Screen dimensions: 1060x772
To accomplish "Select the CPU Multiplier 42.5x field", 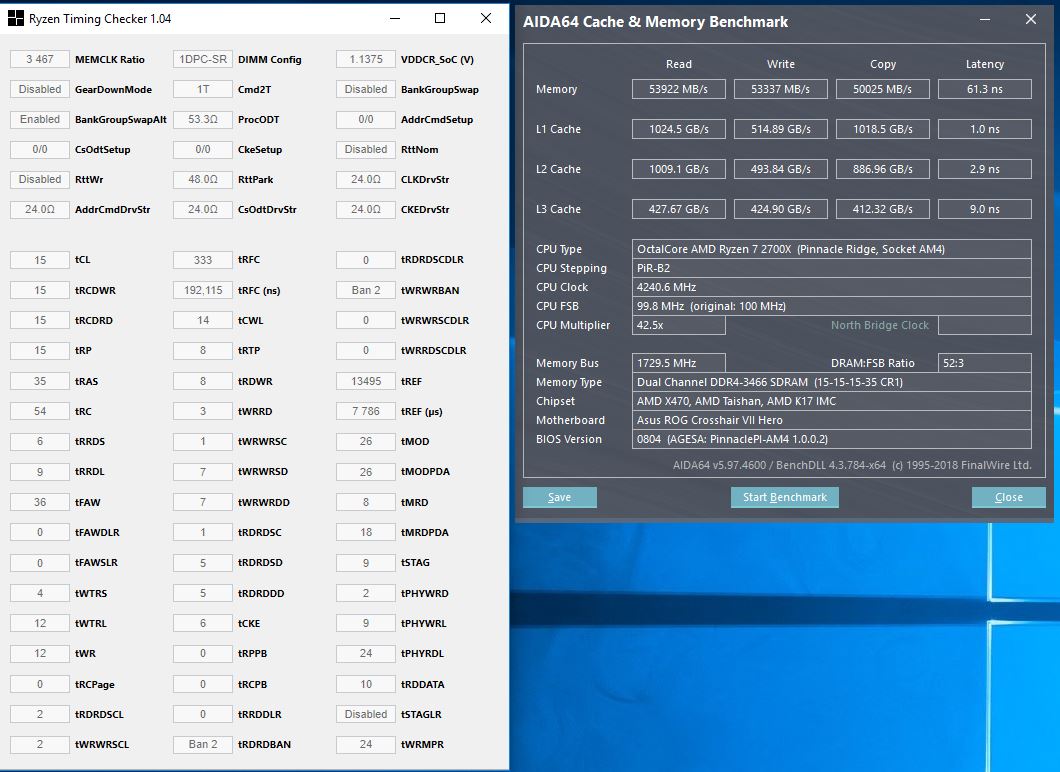I will (x=679, y=325).
